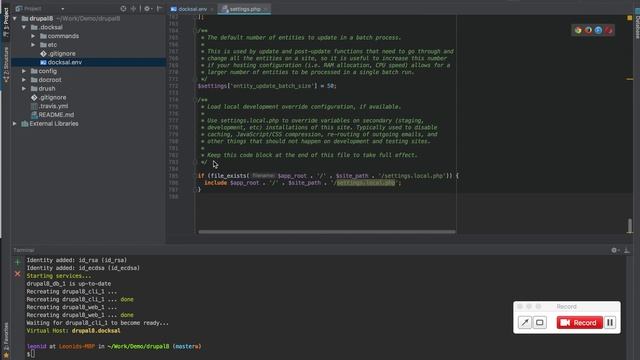Hide Terminal panel with download-arrow icon
This screenshot has height=360, width=640.
click(627, 250)
